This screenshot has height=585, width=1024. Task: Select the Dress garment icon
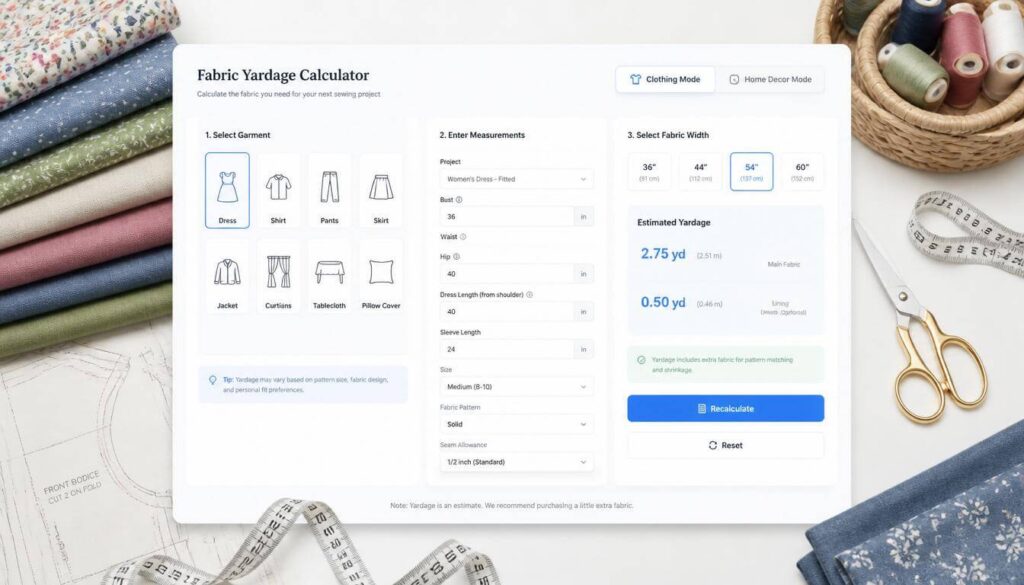(227, 190)
